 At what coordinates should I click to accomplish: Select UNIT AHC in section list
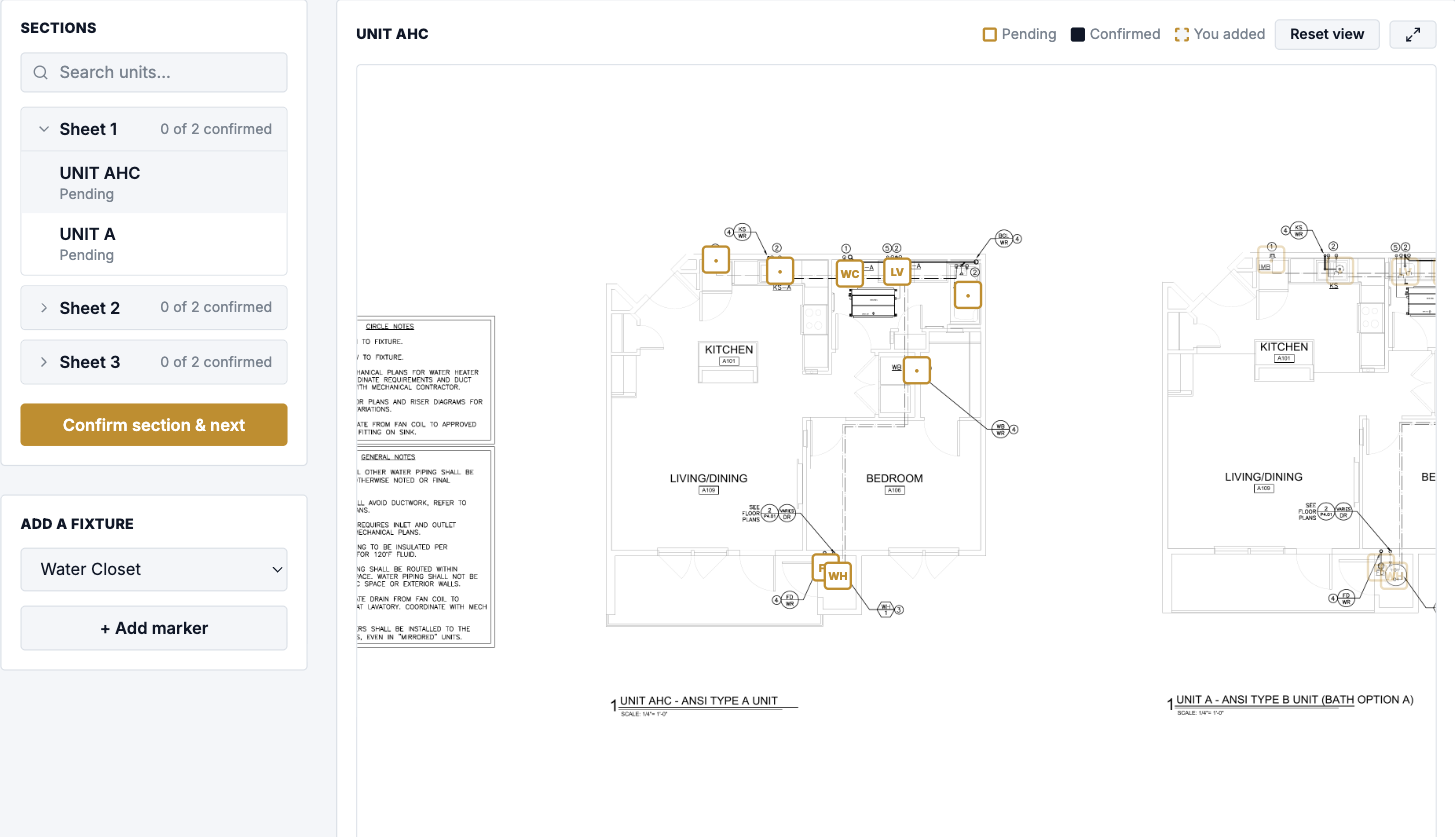tap(154, 182)
